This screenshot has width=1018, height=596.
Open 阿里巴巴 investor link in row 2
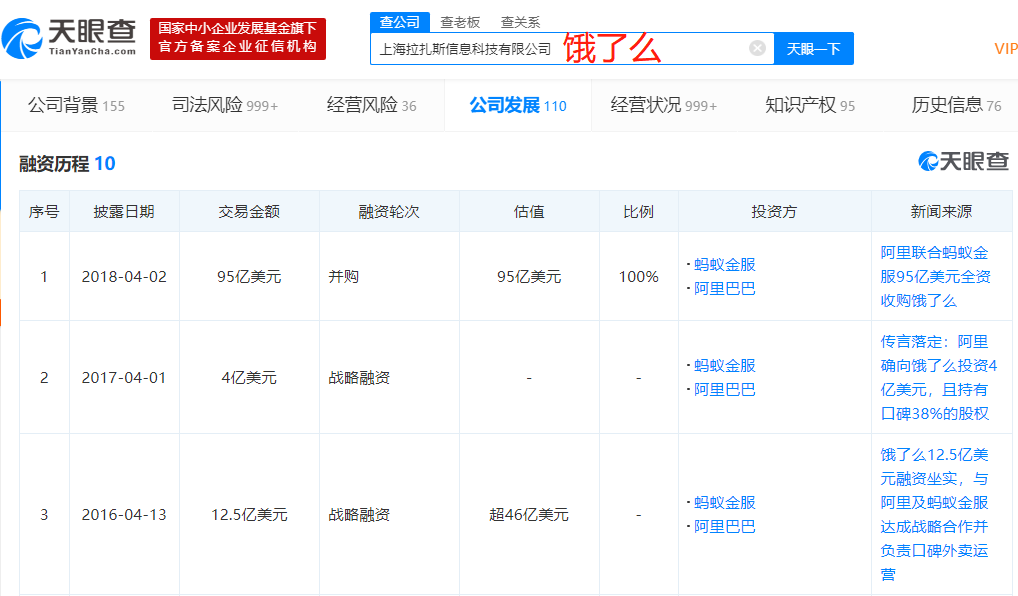725,390
